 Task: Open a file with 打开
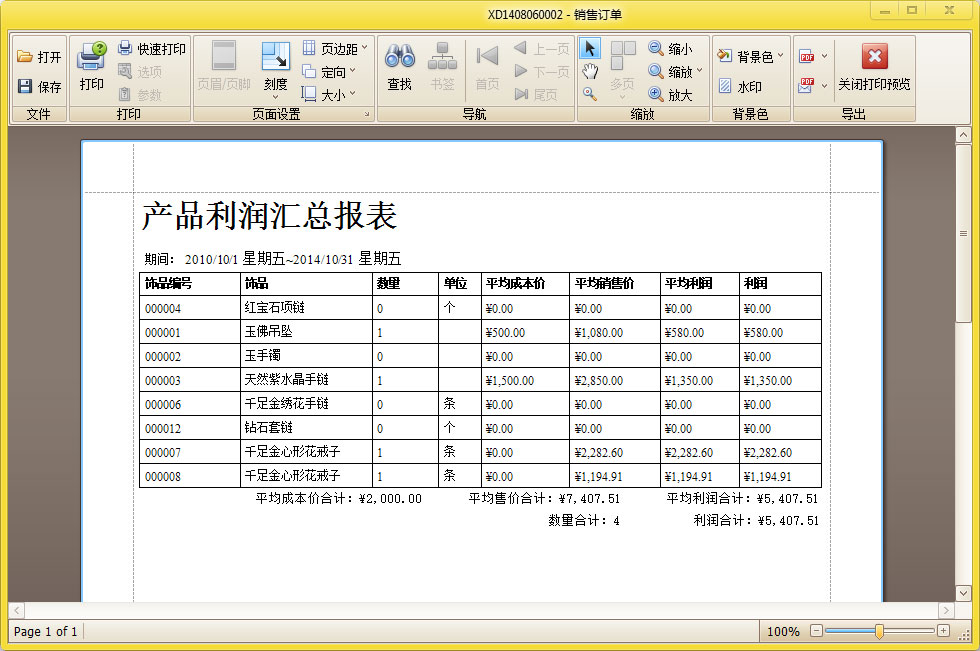point(39,57)
